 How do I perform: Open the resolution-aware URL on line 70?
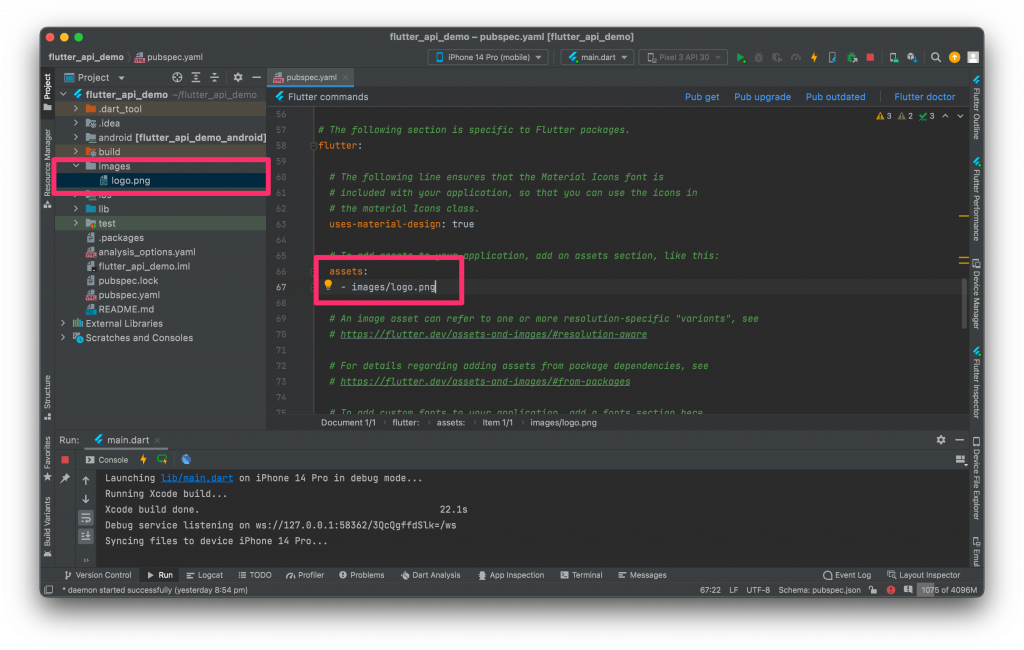(x=494, y=334)
